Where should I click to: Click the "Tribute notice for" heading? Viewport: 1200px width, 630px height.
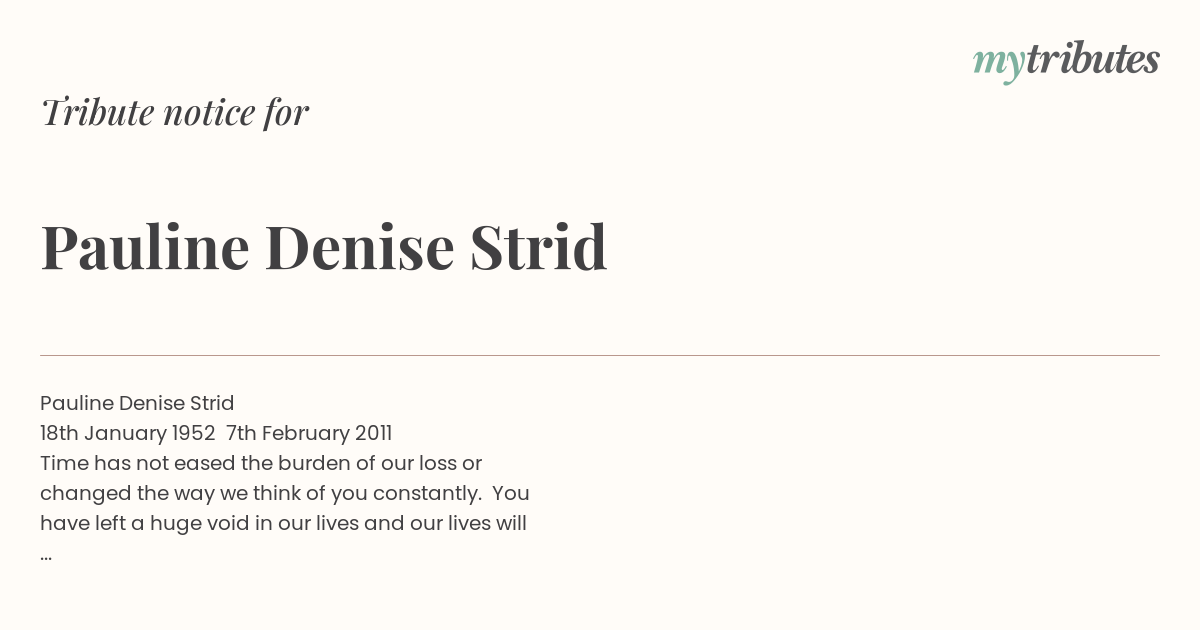(x=174, y=113)
